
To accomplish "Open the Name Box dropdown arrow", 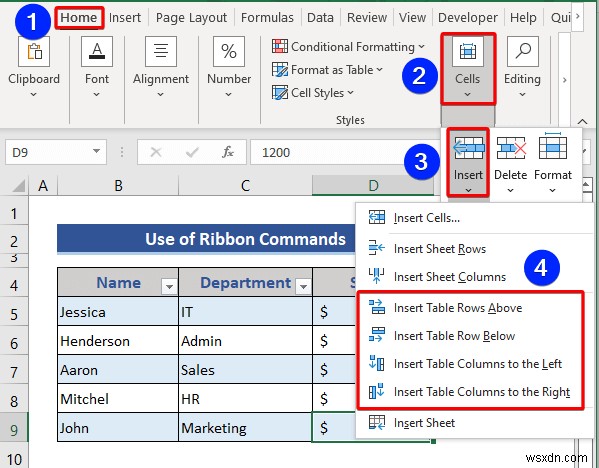I will tap(96, 152).
